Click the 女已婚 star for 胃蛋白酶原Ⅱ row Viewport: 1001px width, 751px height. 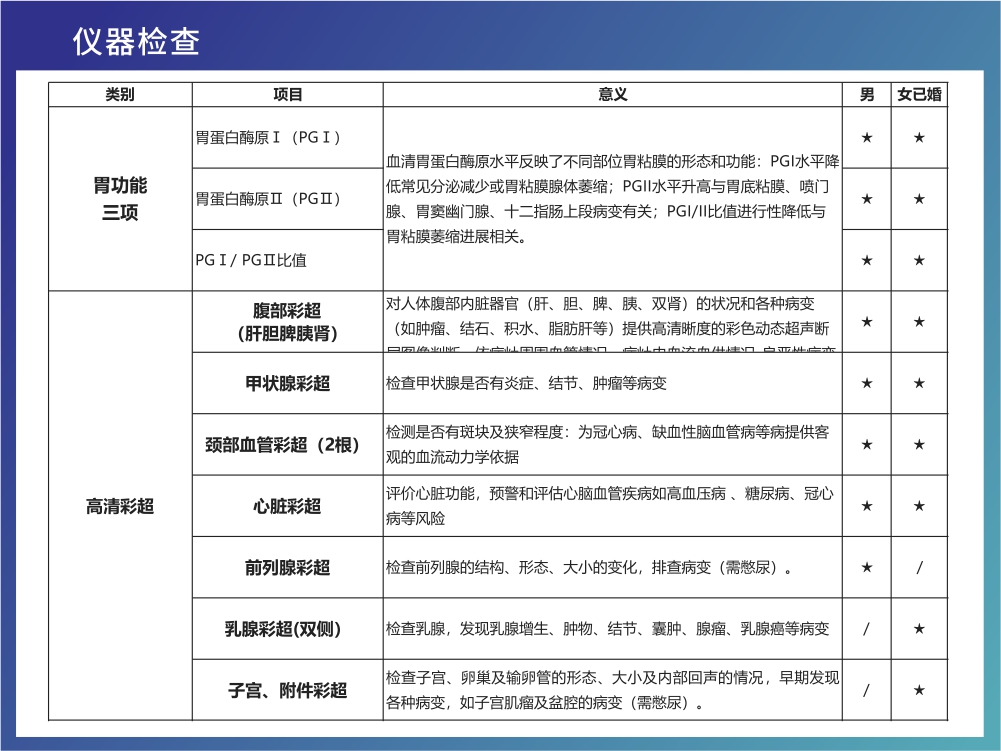(919, 199)
